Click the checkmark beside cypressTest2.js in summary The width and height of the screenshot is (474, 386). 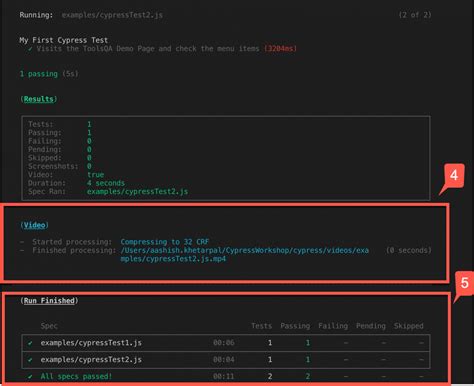point(30,360)
